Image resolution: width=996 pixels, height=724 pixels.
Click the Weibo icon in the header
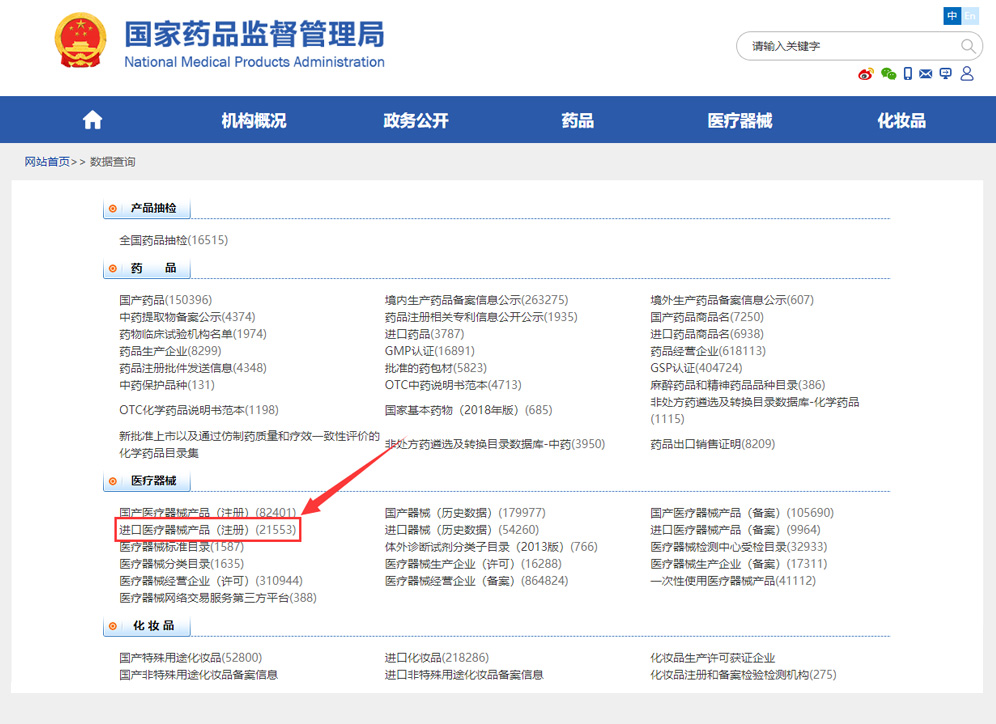pyautogui.click(x=866, y=74)
